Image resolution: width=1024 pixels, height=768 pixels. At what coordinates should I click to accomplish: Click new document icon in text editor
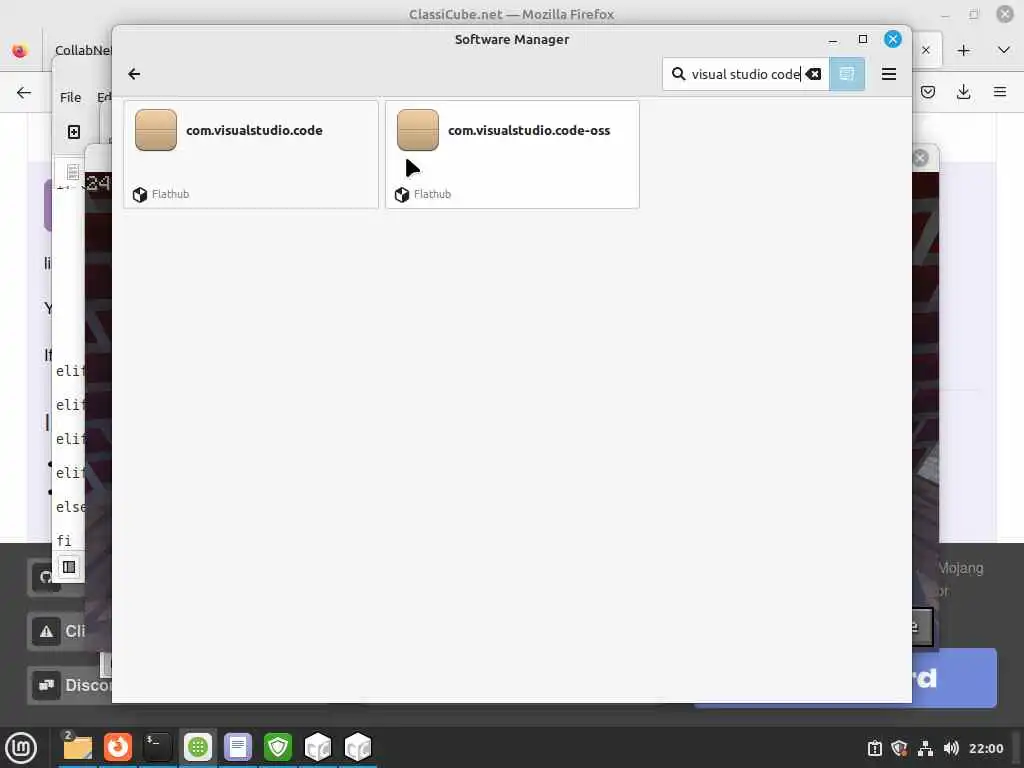click(x=74, y=132)
